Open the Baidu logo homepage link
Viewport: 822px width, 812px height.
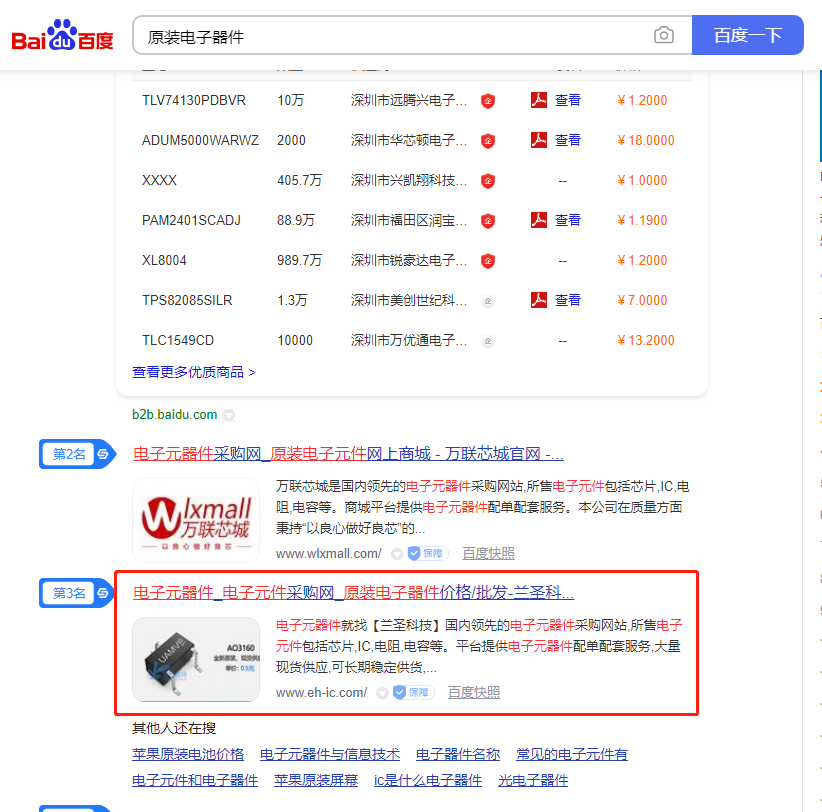tap(62, 35)
